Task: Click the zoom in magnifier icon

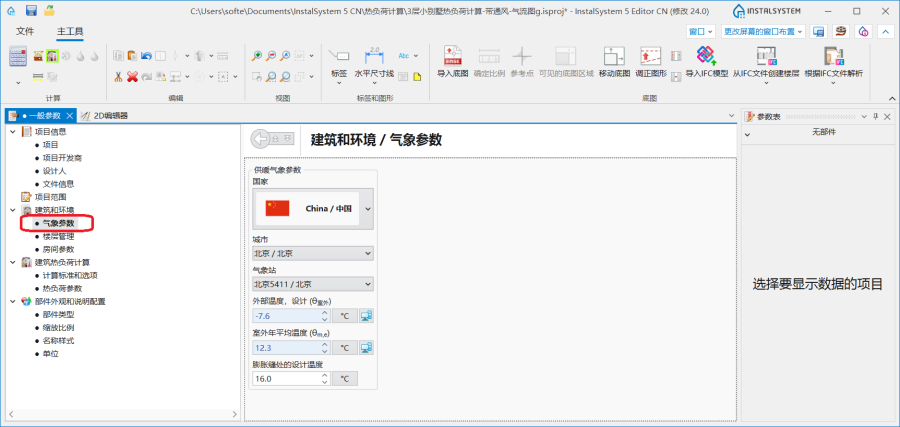Action: pyautogui.click(x=257, y=55)
